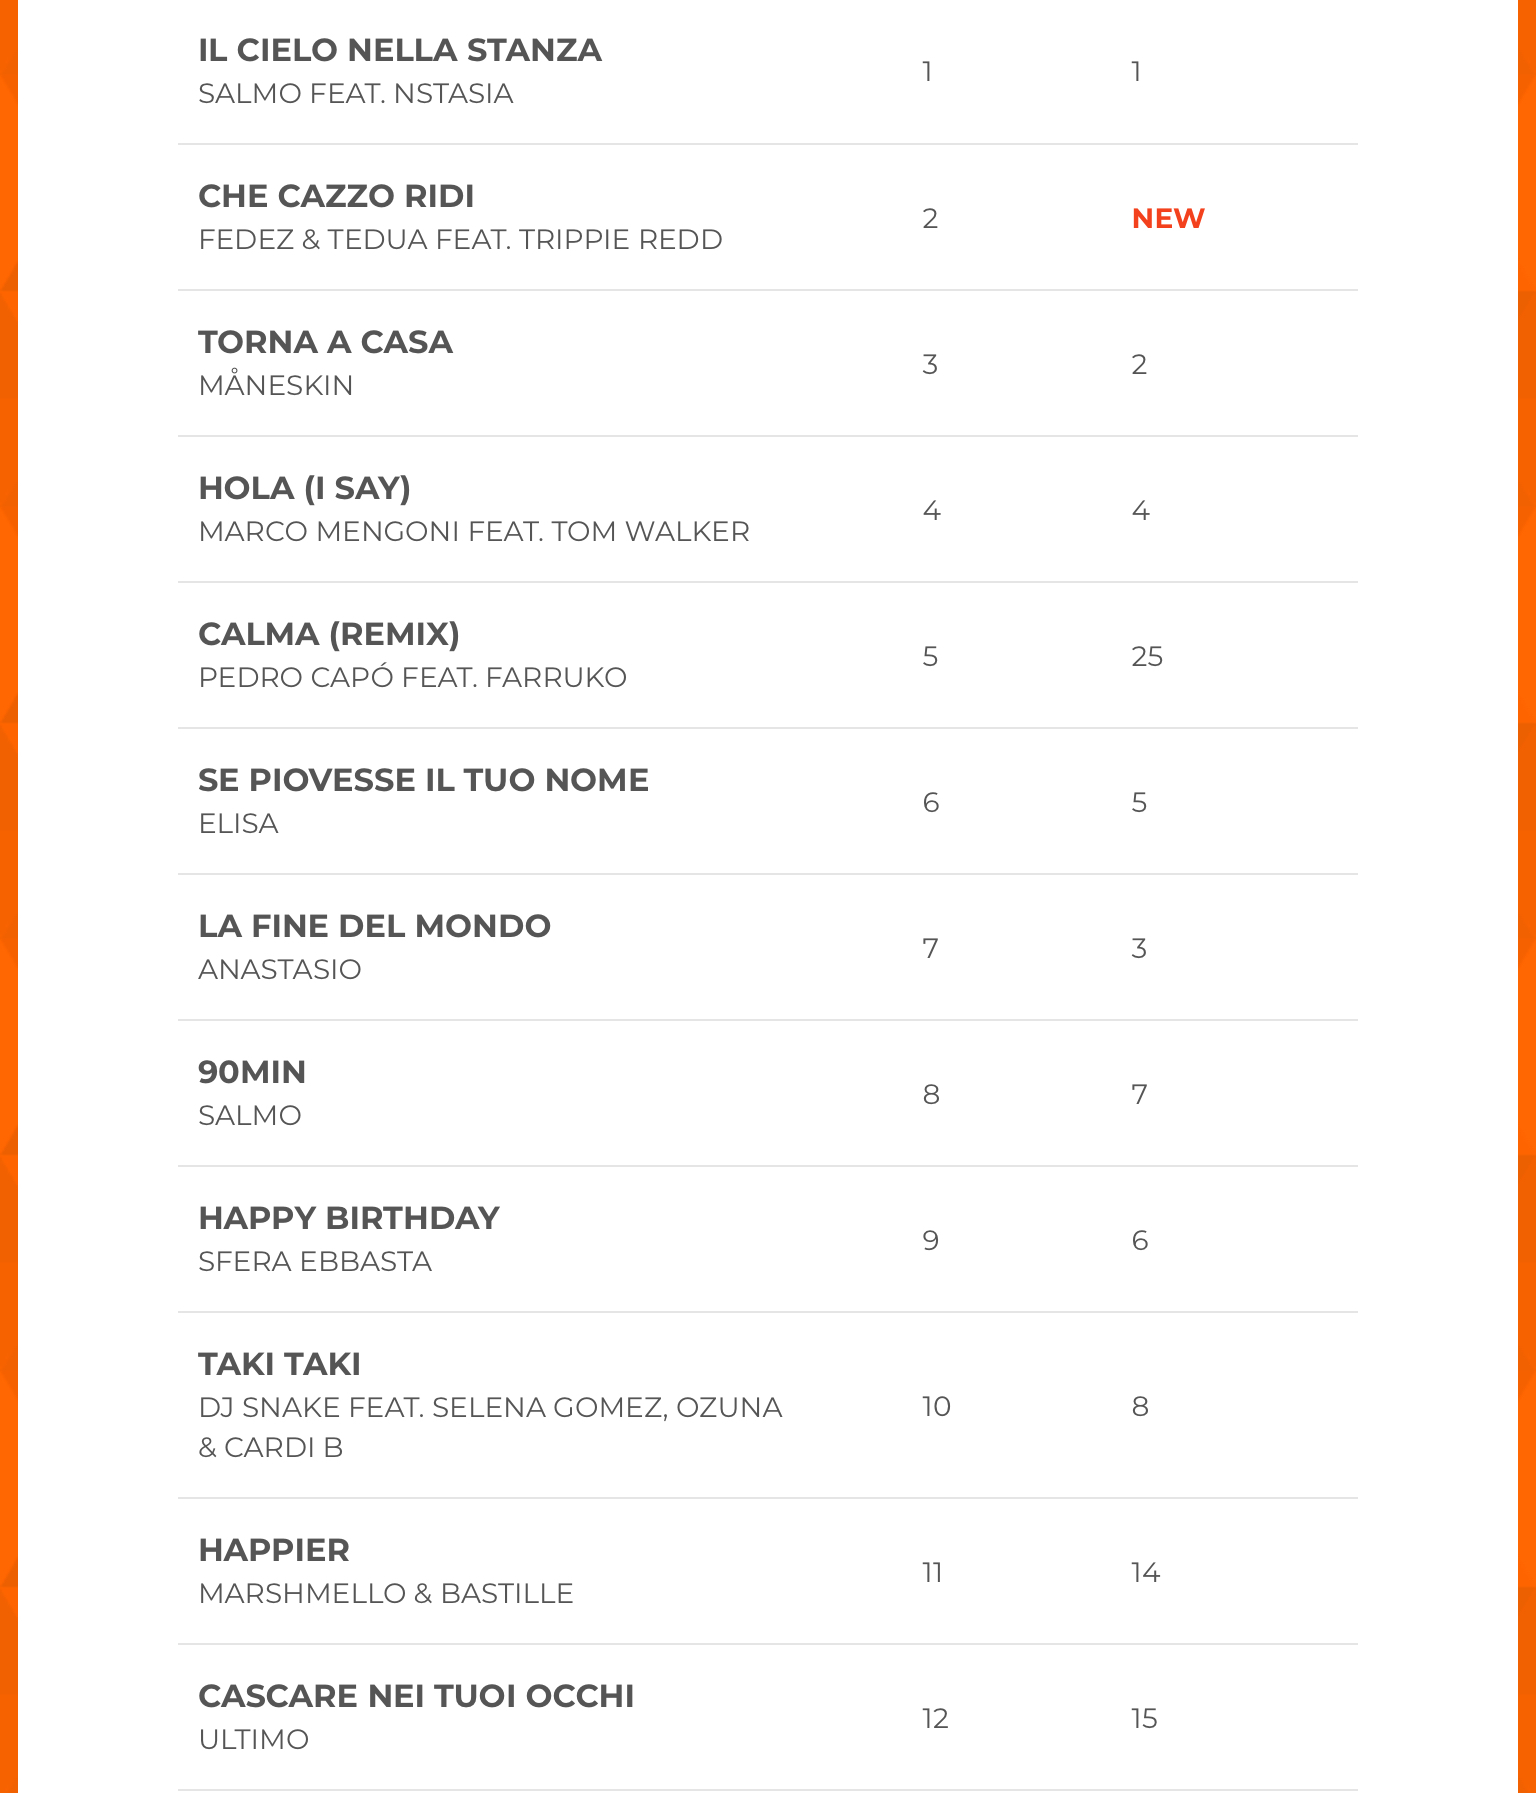Click the title Che Cazzo Ridi

point(336,196)
